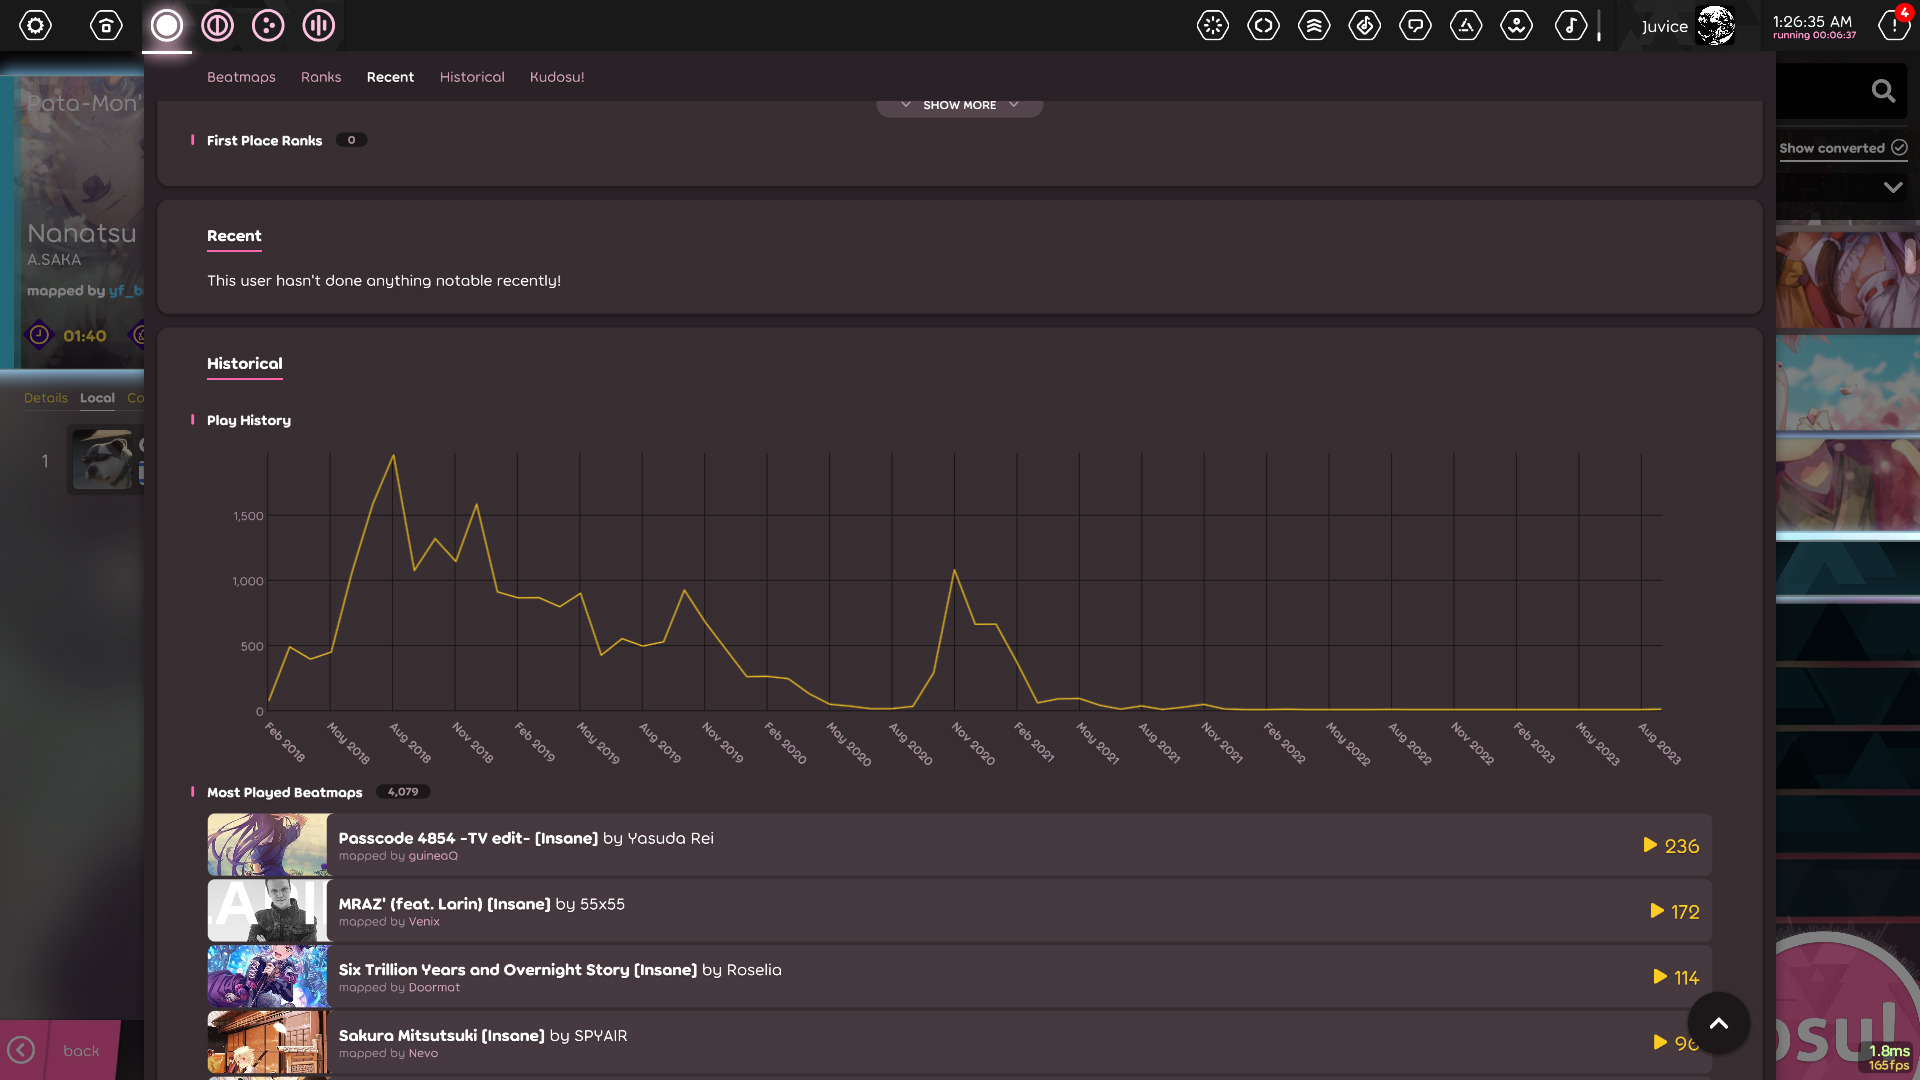This screenshot has width=1920, height=1080.
Task: Click the home button icon
Action: click(106, 25)
